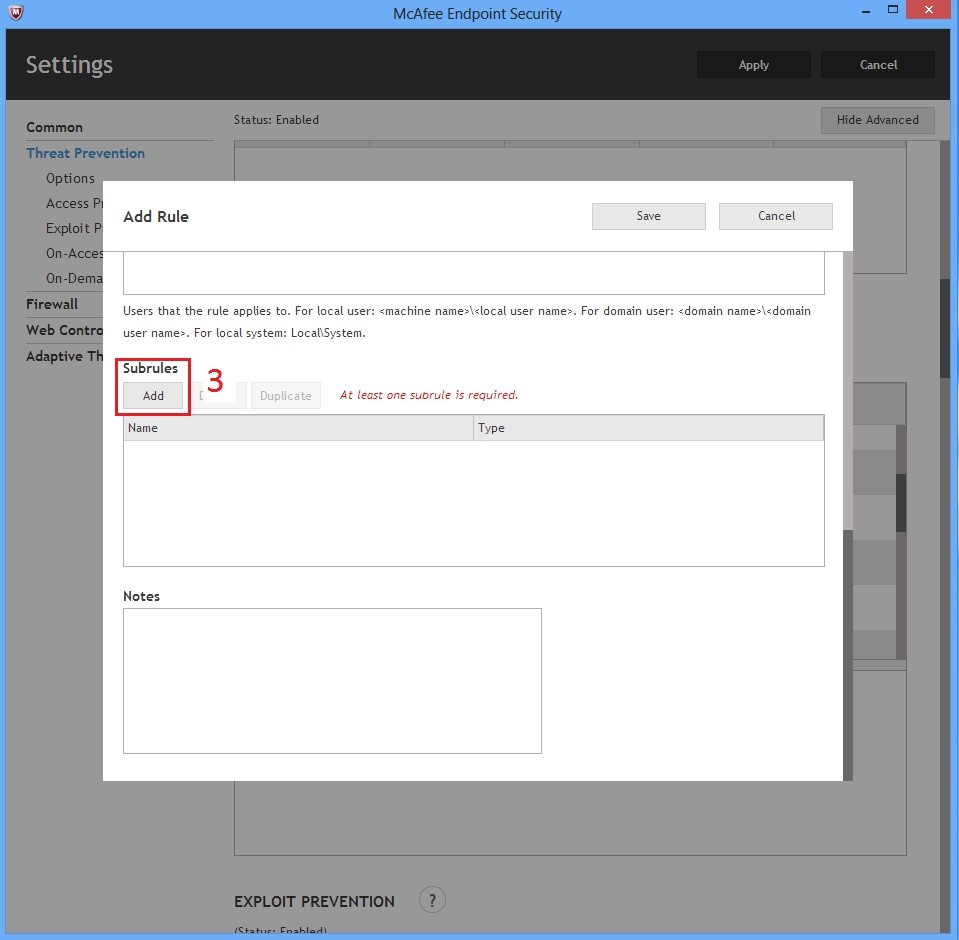Select Threat Prevention in the sidebar
The image size is (959, 940).
85,153
